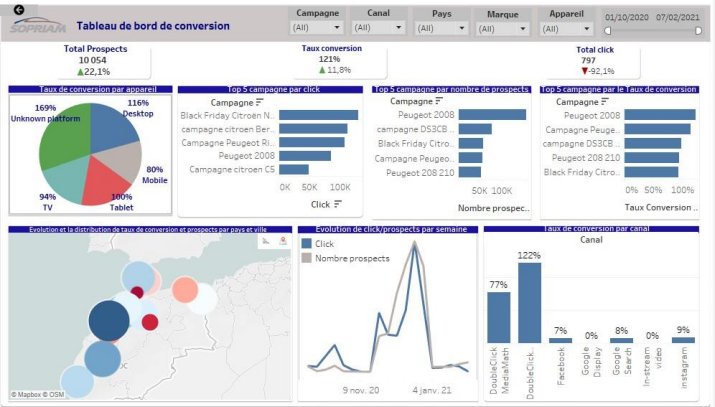
Task: Click Black Friday Citro.. bar in conversion chart
Action: tap(651, 172)
